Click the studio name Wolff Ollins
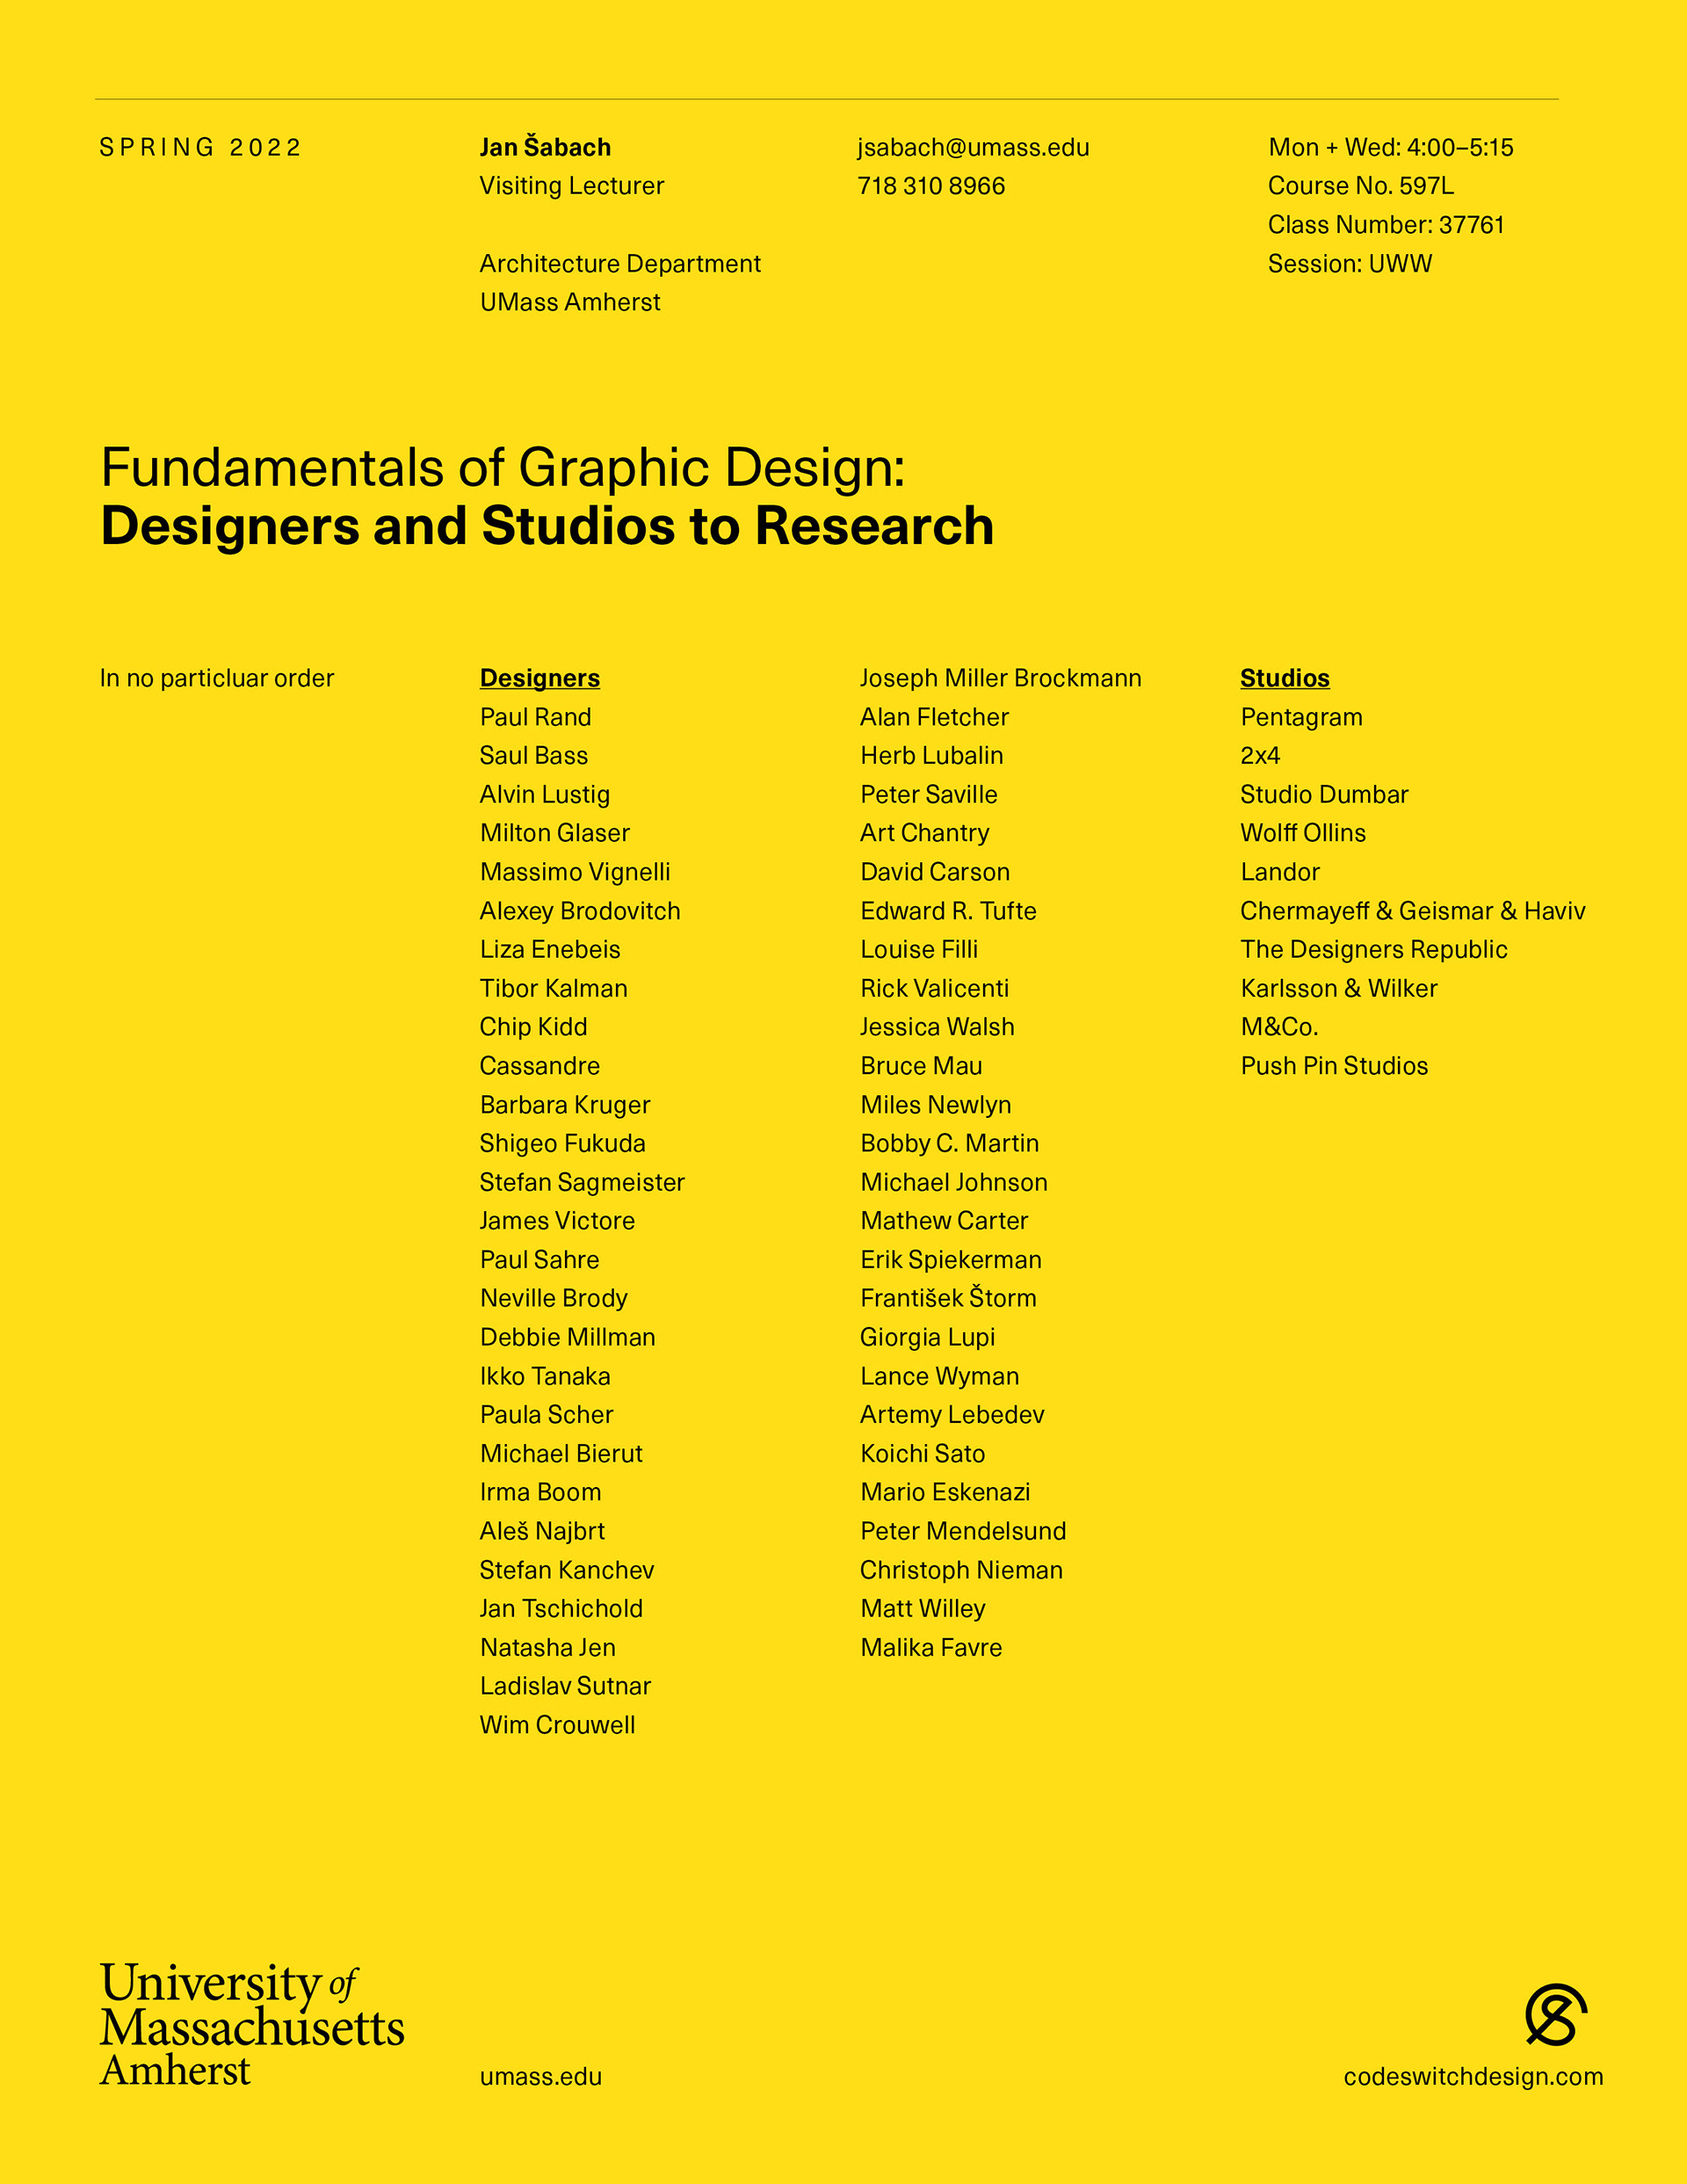 point(1304,833)
